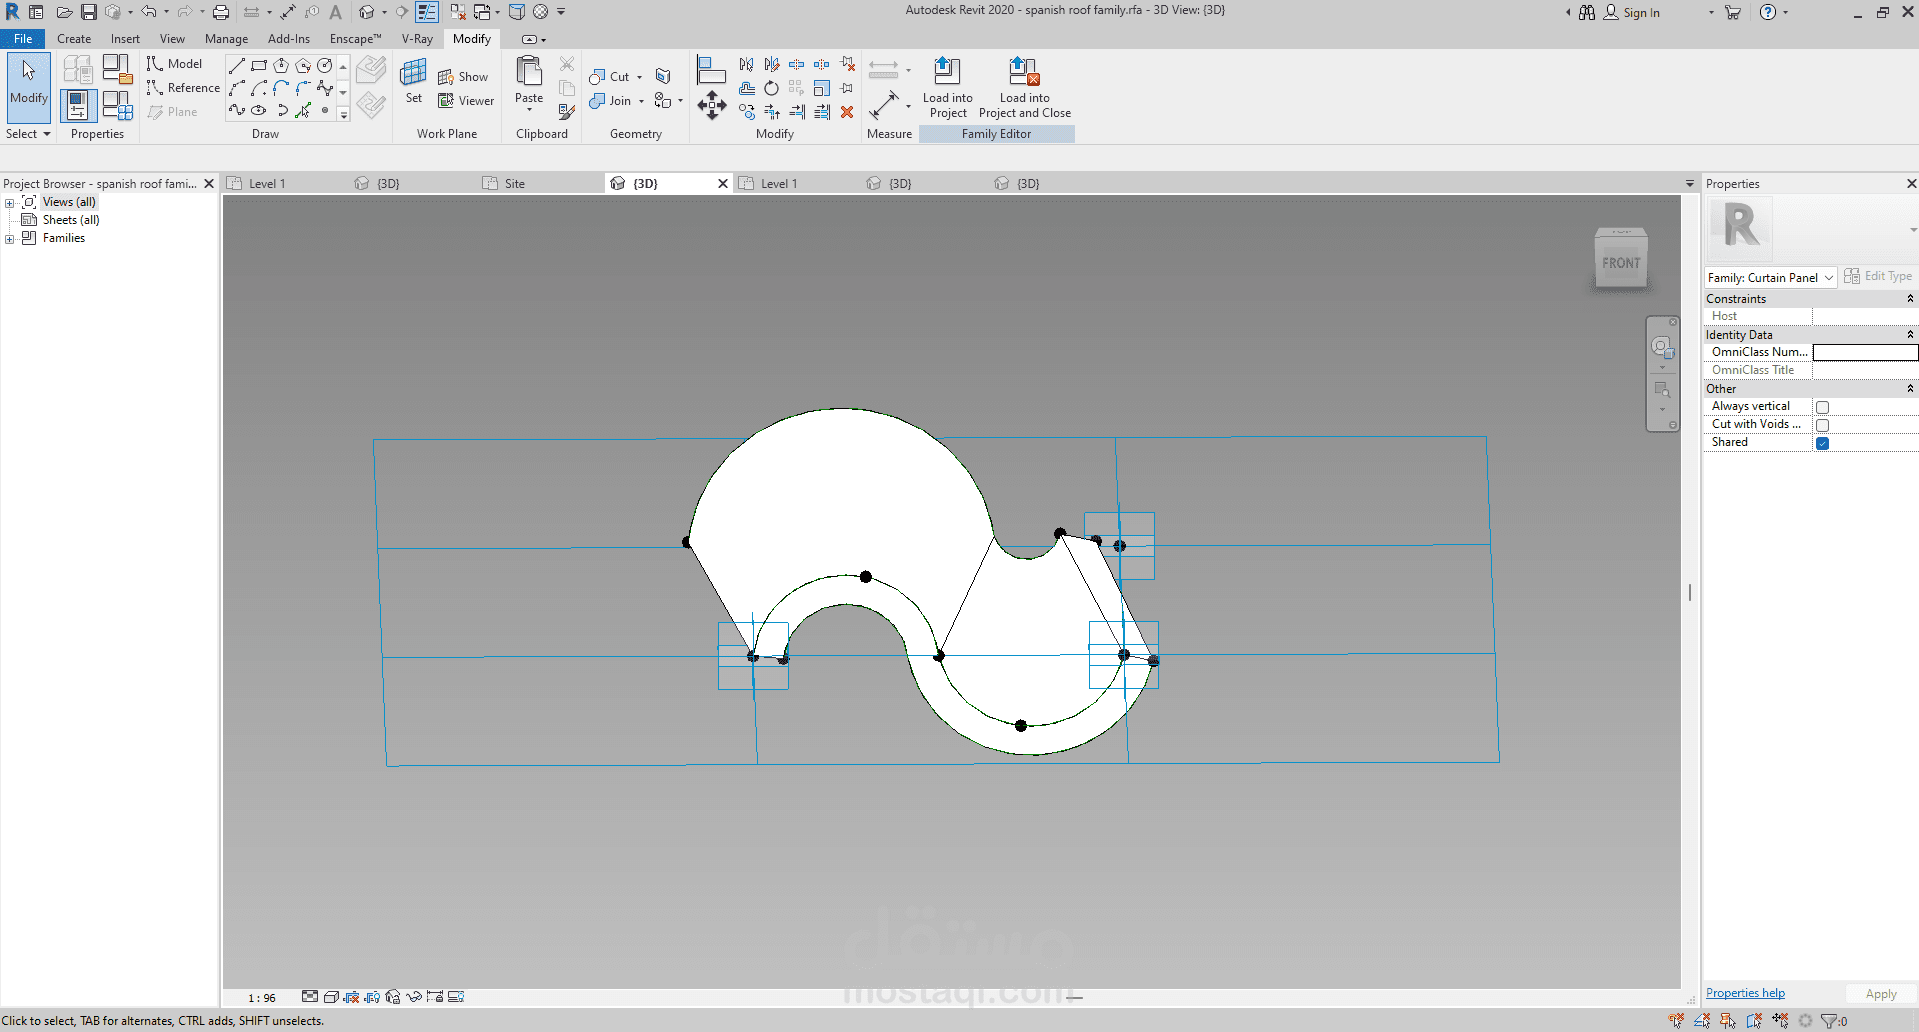Open the Properties help link
The height and width of the screenshot is (1032, 1919).
point(1745,993)
